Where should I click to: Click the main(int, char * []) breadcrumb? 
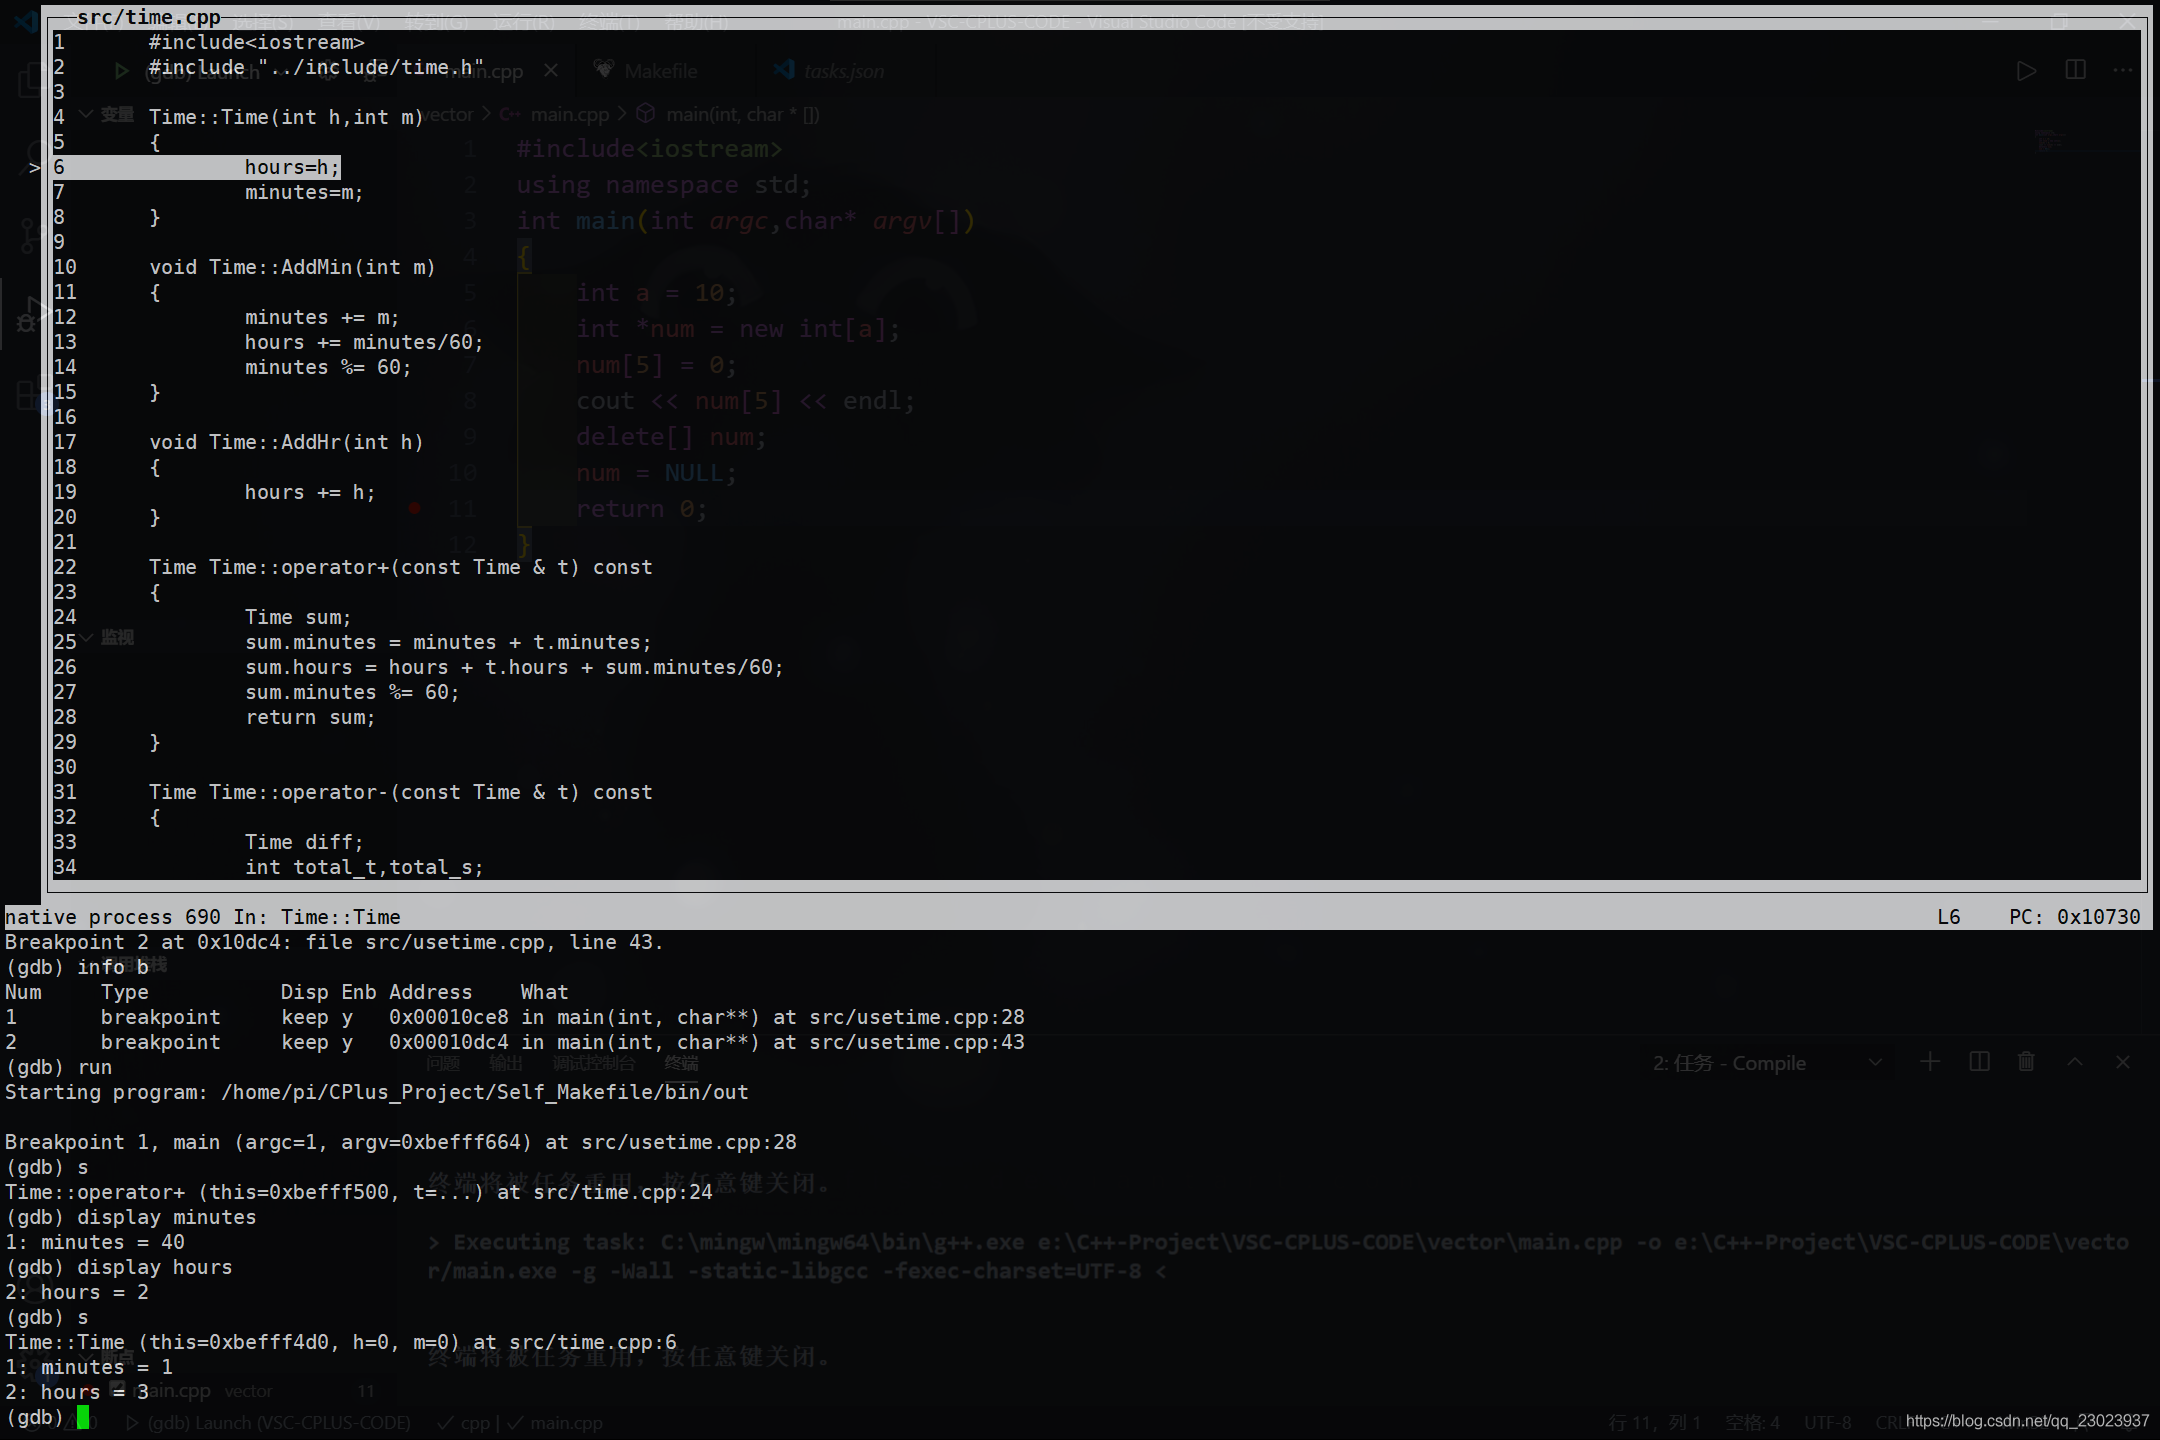click(743, 115)
